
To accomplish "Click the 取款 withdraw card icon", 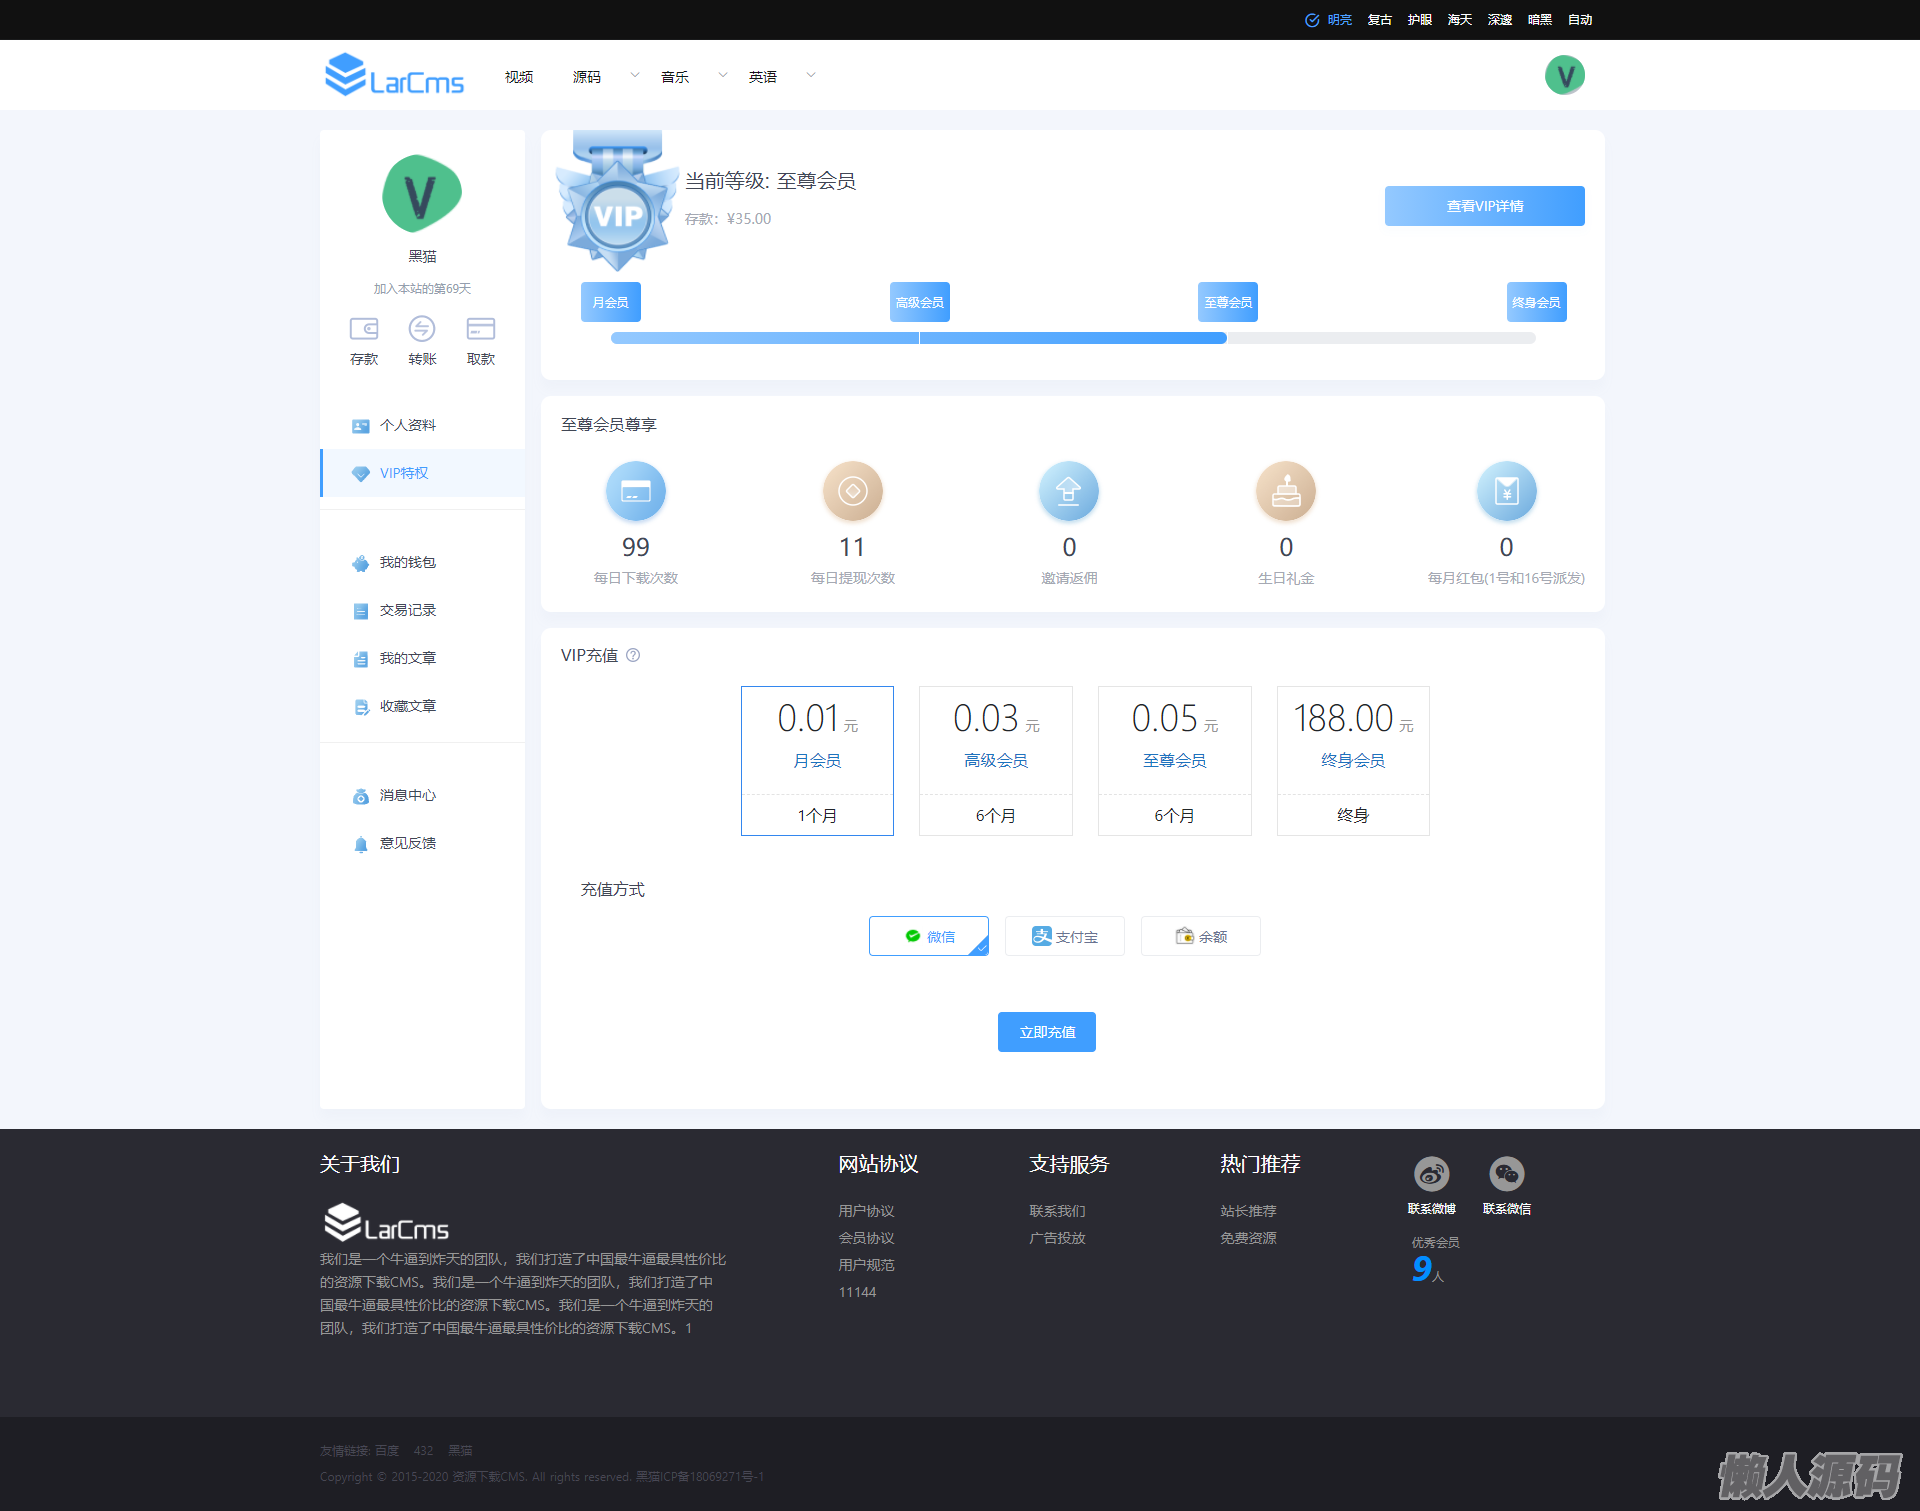I will pos(481,329).
